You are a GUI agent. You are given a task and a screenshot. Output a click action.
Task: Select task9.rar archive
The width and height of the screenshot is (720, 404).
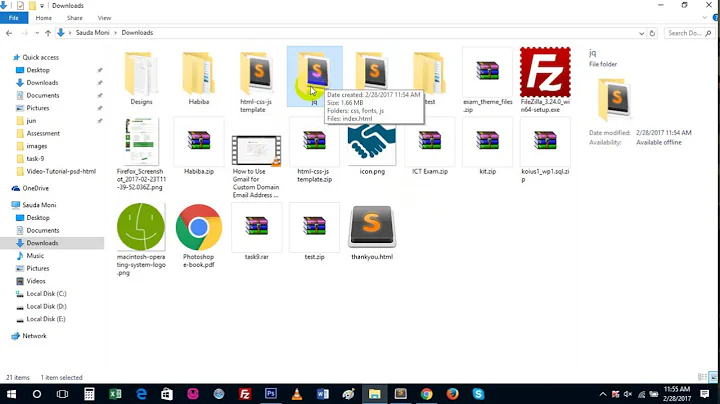click(256, 232)
